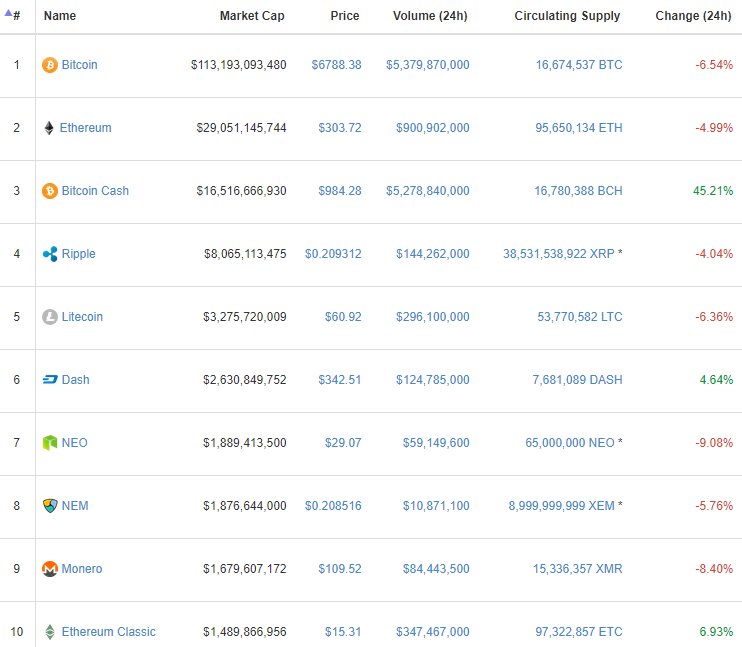Click Bitcoin change -6.54%
Viewport: 742px width, 647px height.
pyautogui.click(x=714, y=65)
